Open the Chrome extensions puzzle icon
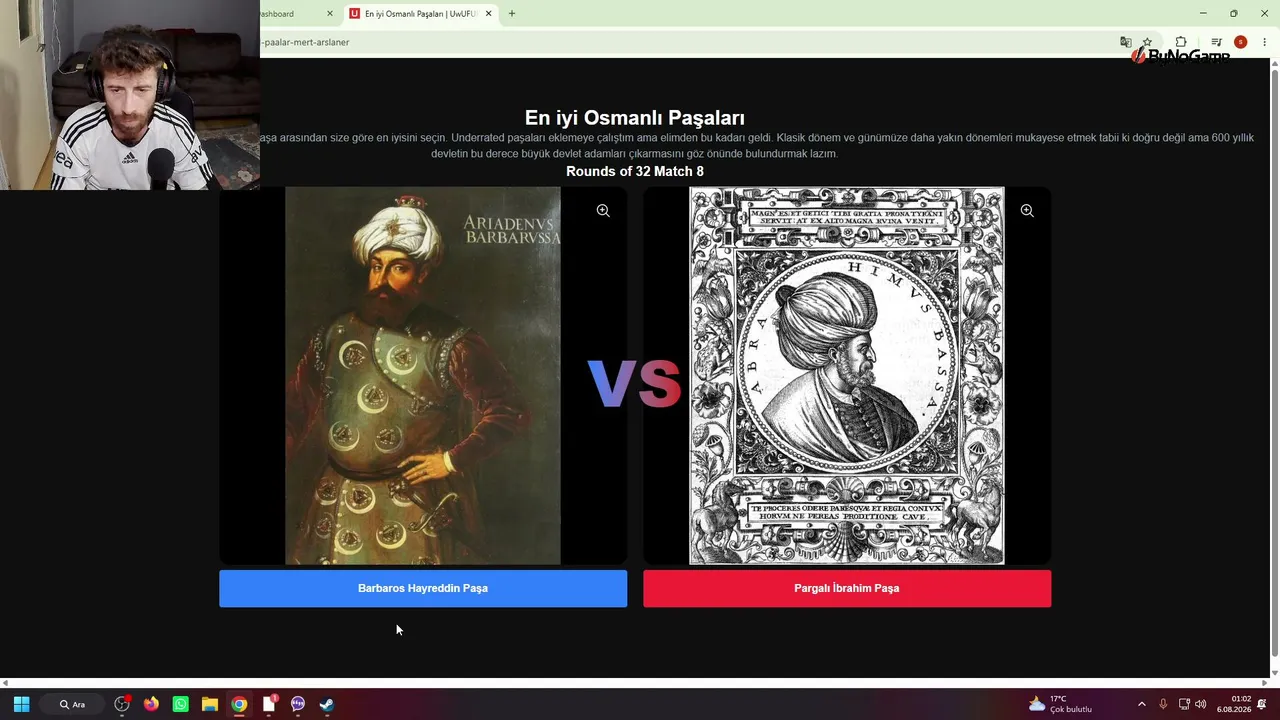 tap(1181, 42)
